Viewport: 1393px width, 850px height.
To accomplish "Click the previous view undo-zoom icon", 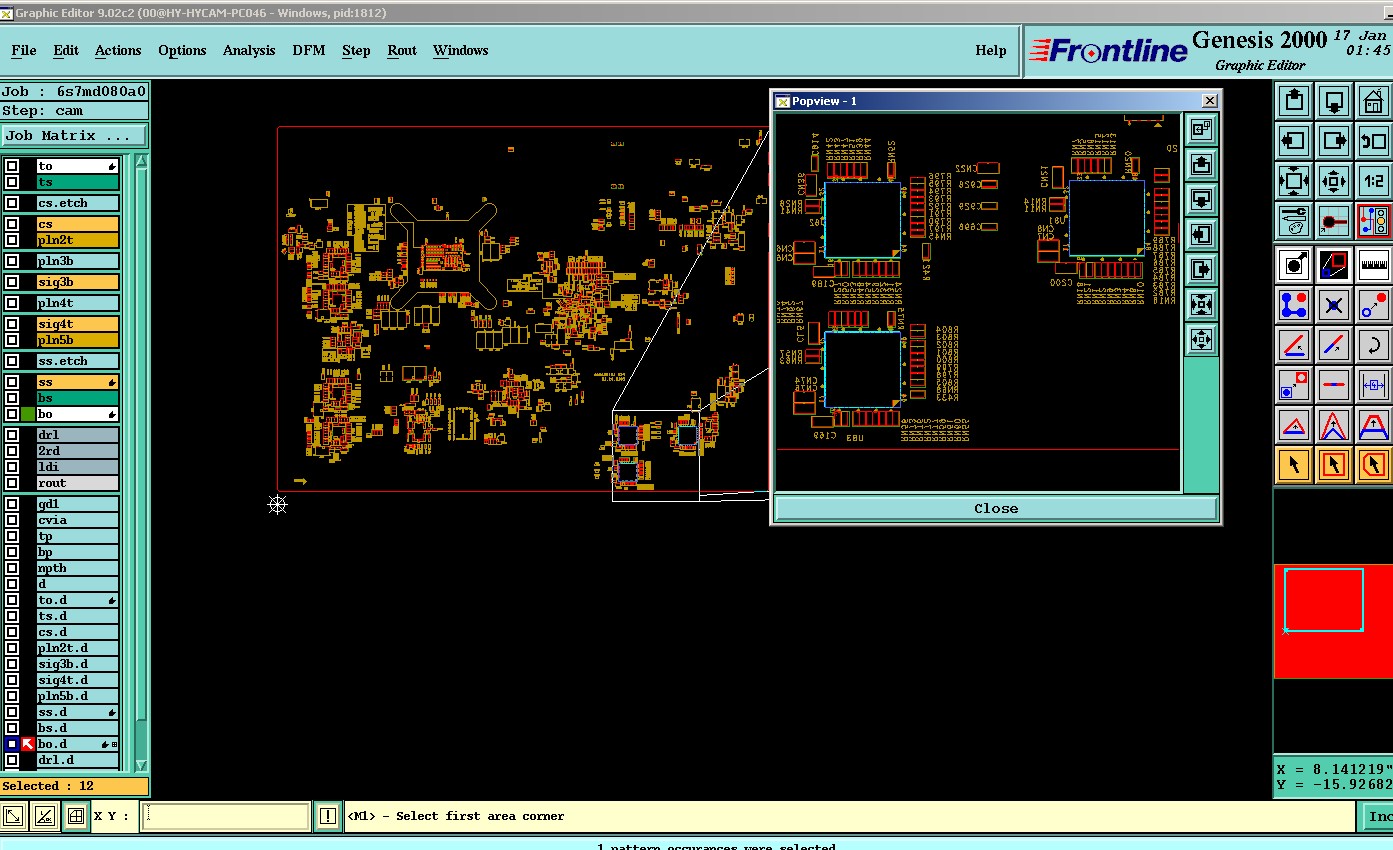I will (x=1374, y=141).
